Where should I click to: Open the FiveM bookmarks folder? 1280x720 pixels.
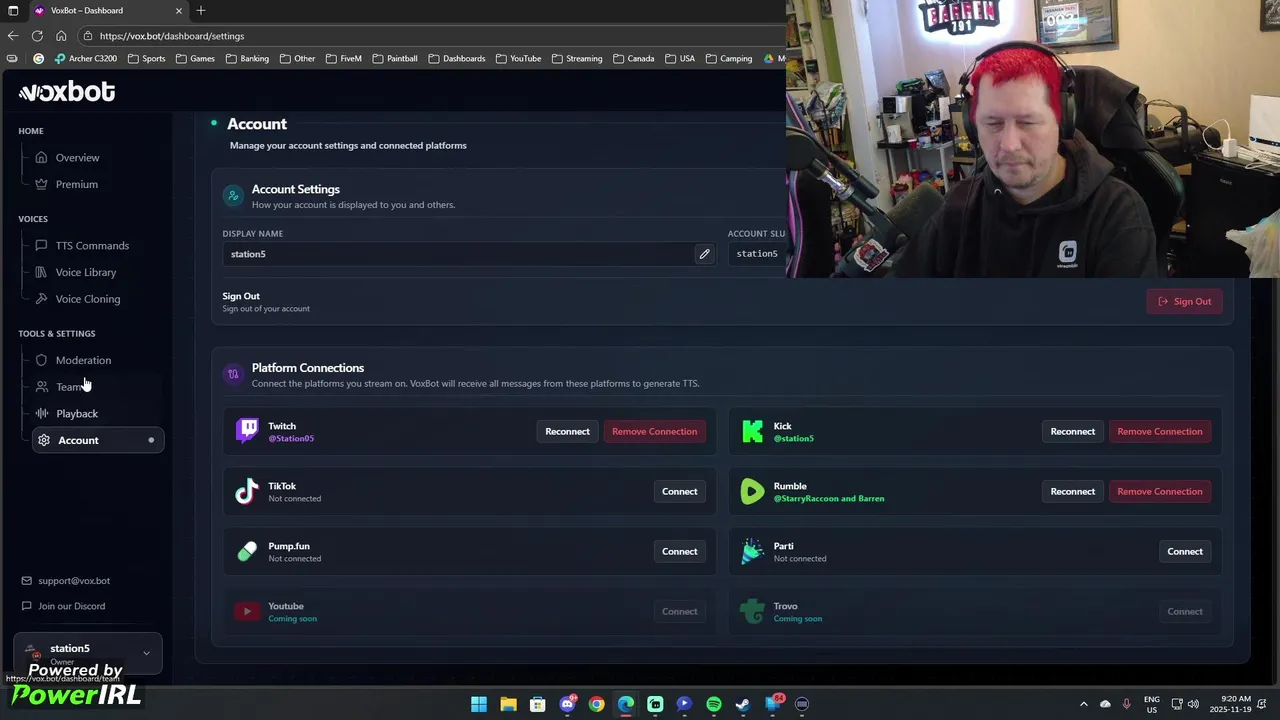pyautogui.click(x=343, y=58)
